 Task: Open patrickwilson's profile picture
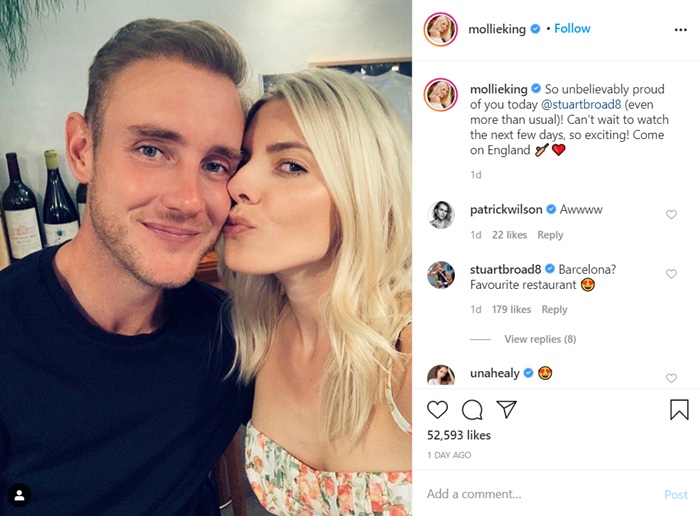pyautogui.click(x=441, y=215)
